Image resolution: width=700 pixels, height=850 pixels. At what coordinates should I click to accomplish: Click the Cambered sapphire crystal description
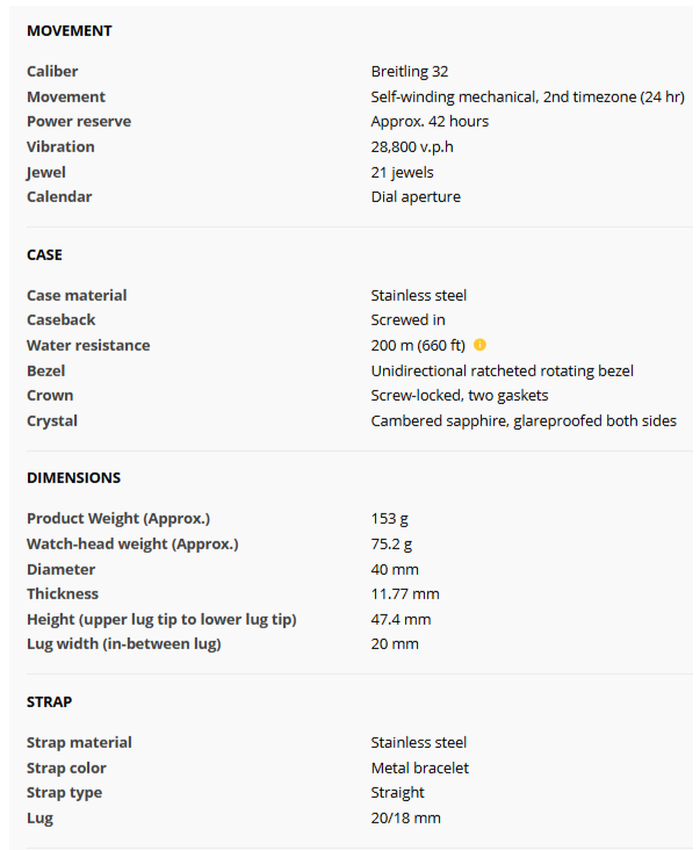tap(523, 421)
